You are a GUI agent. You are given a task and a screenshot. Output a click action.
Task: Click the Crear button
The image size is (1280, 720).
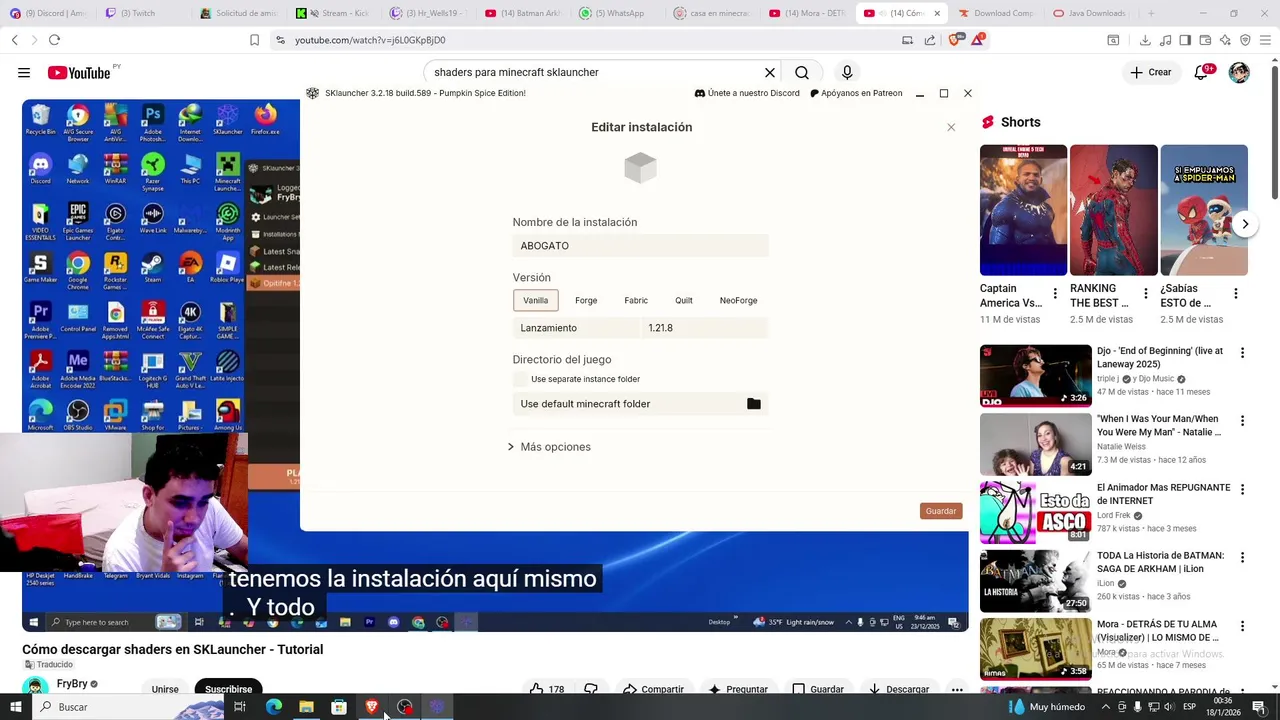coord(1150,73)
